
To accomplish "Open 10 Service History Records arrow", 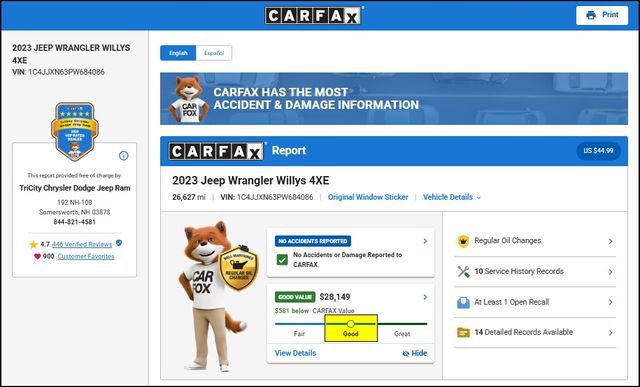I will tap(611, 272).
